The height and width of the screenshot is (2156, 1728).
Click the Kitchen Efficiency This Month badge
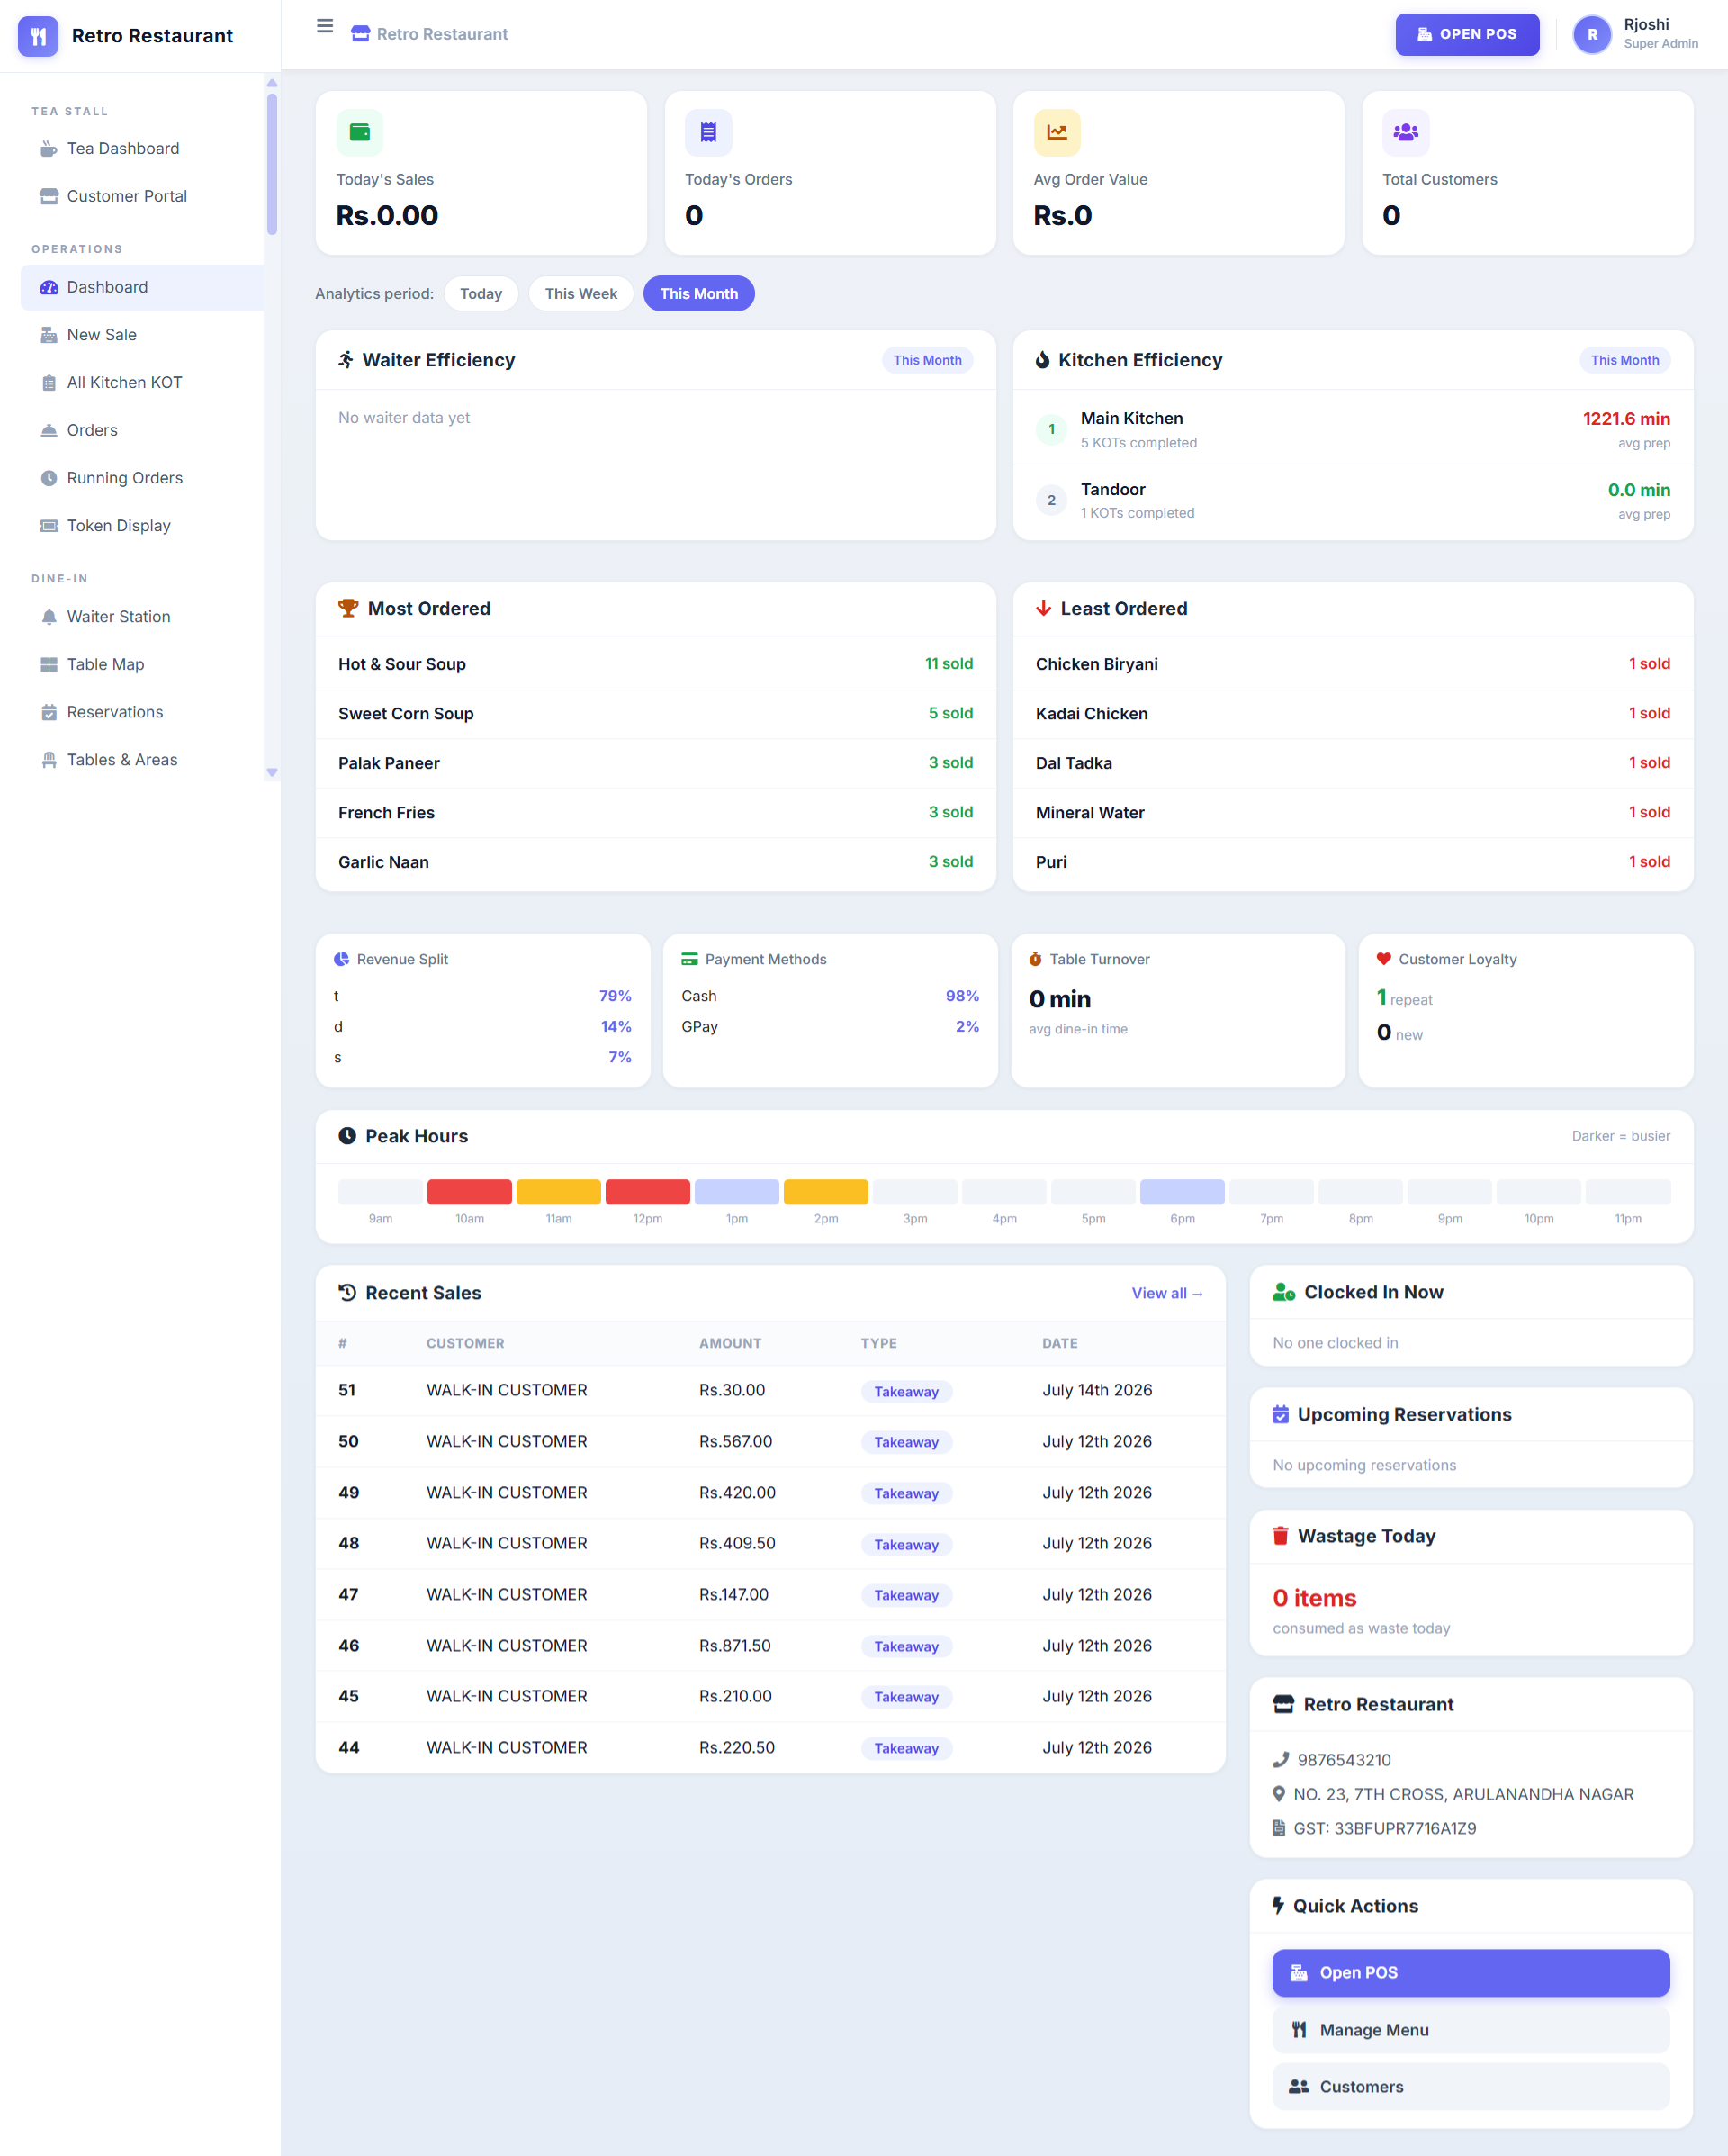coord(1624,360)
